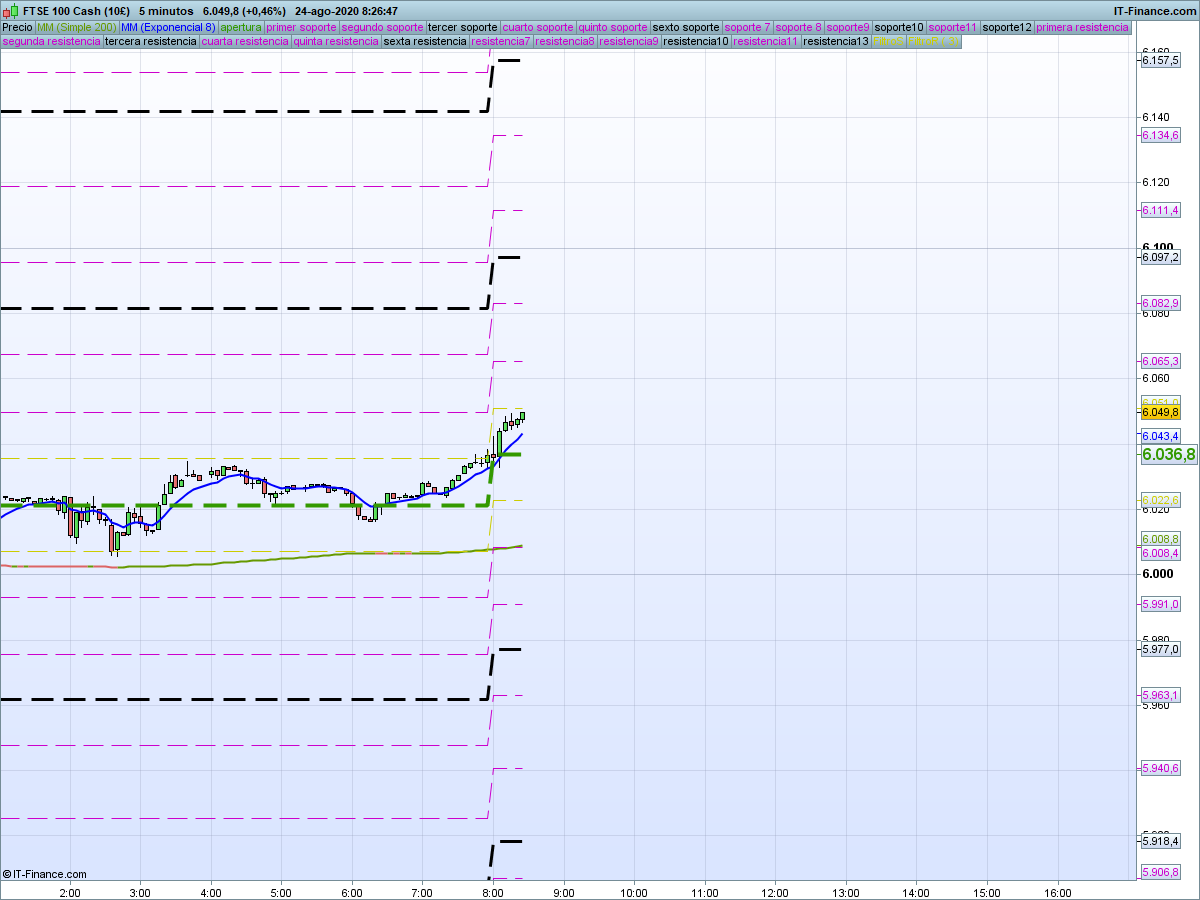Click the primer soporte legend label
Viewport: 1200px width, 900px height.
tap(302, 27)
